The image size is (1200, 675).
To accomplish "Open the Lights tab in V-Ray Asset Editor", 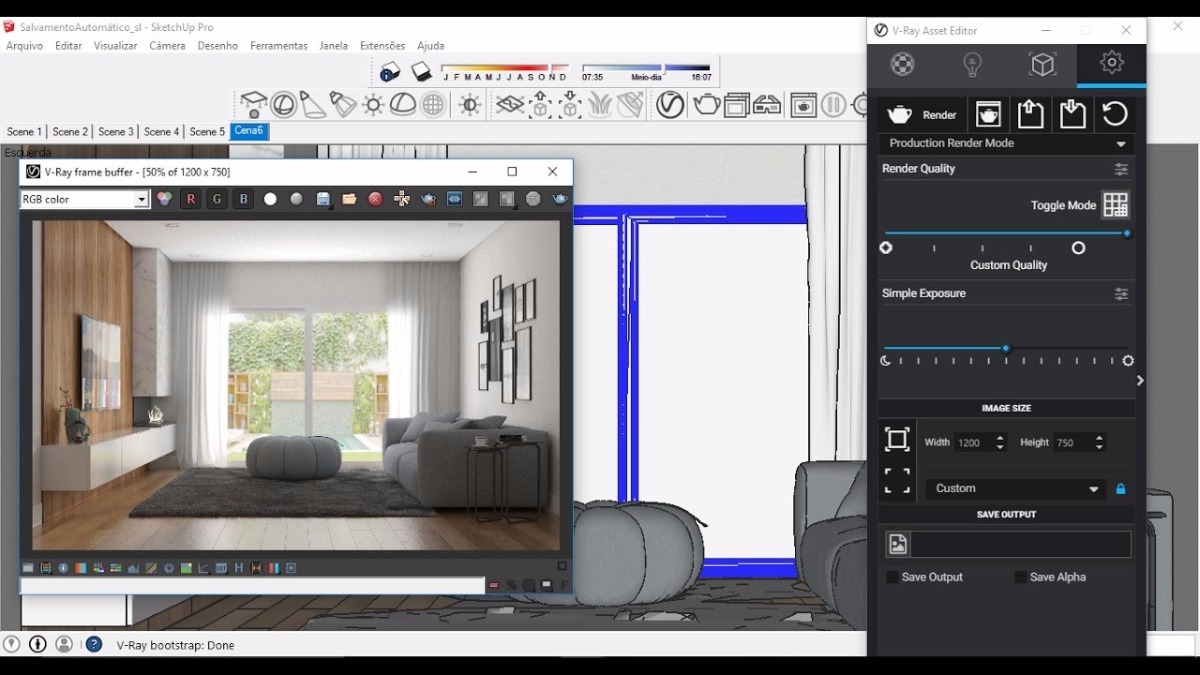I will click(x=972, y=64).
